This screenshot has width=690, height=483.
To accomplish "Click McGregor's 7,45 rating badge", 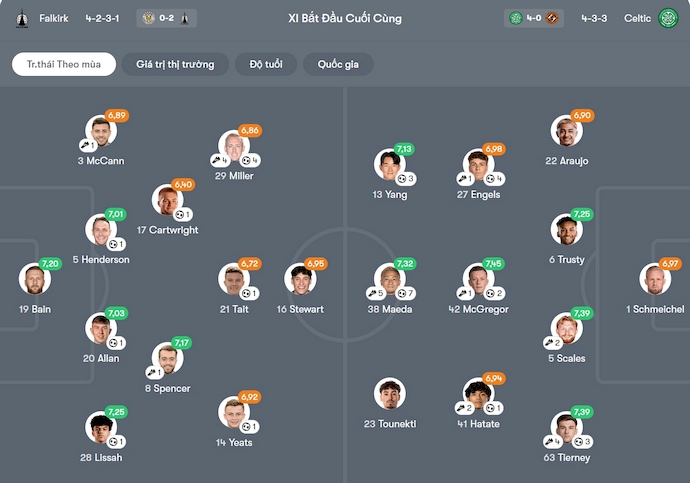I will [x=493, y=264].
